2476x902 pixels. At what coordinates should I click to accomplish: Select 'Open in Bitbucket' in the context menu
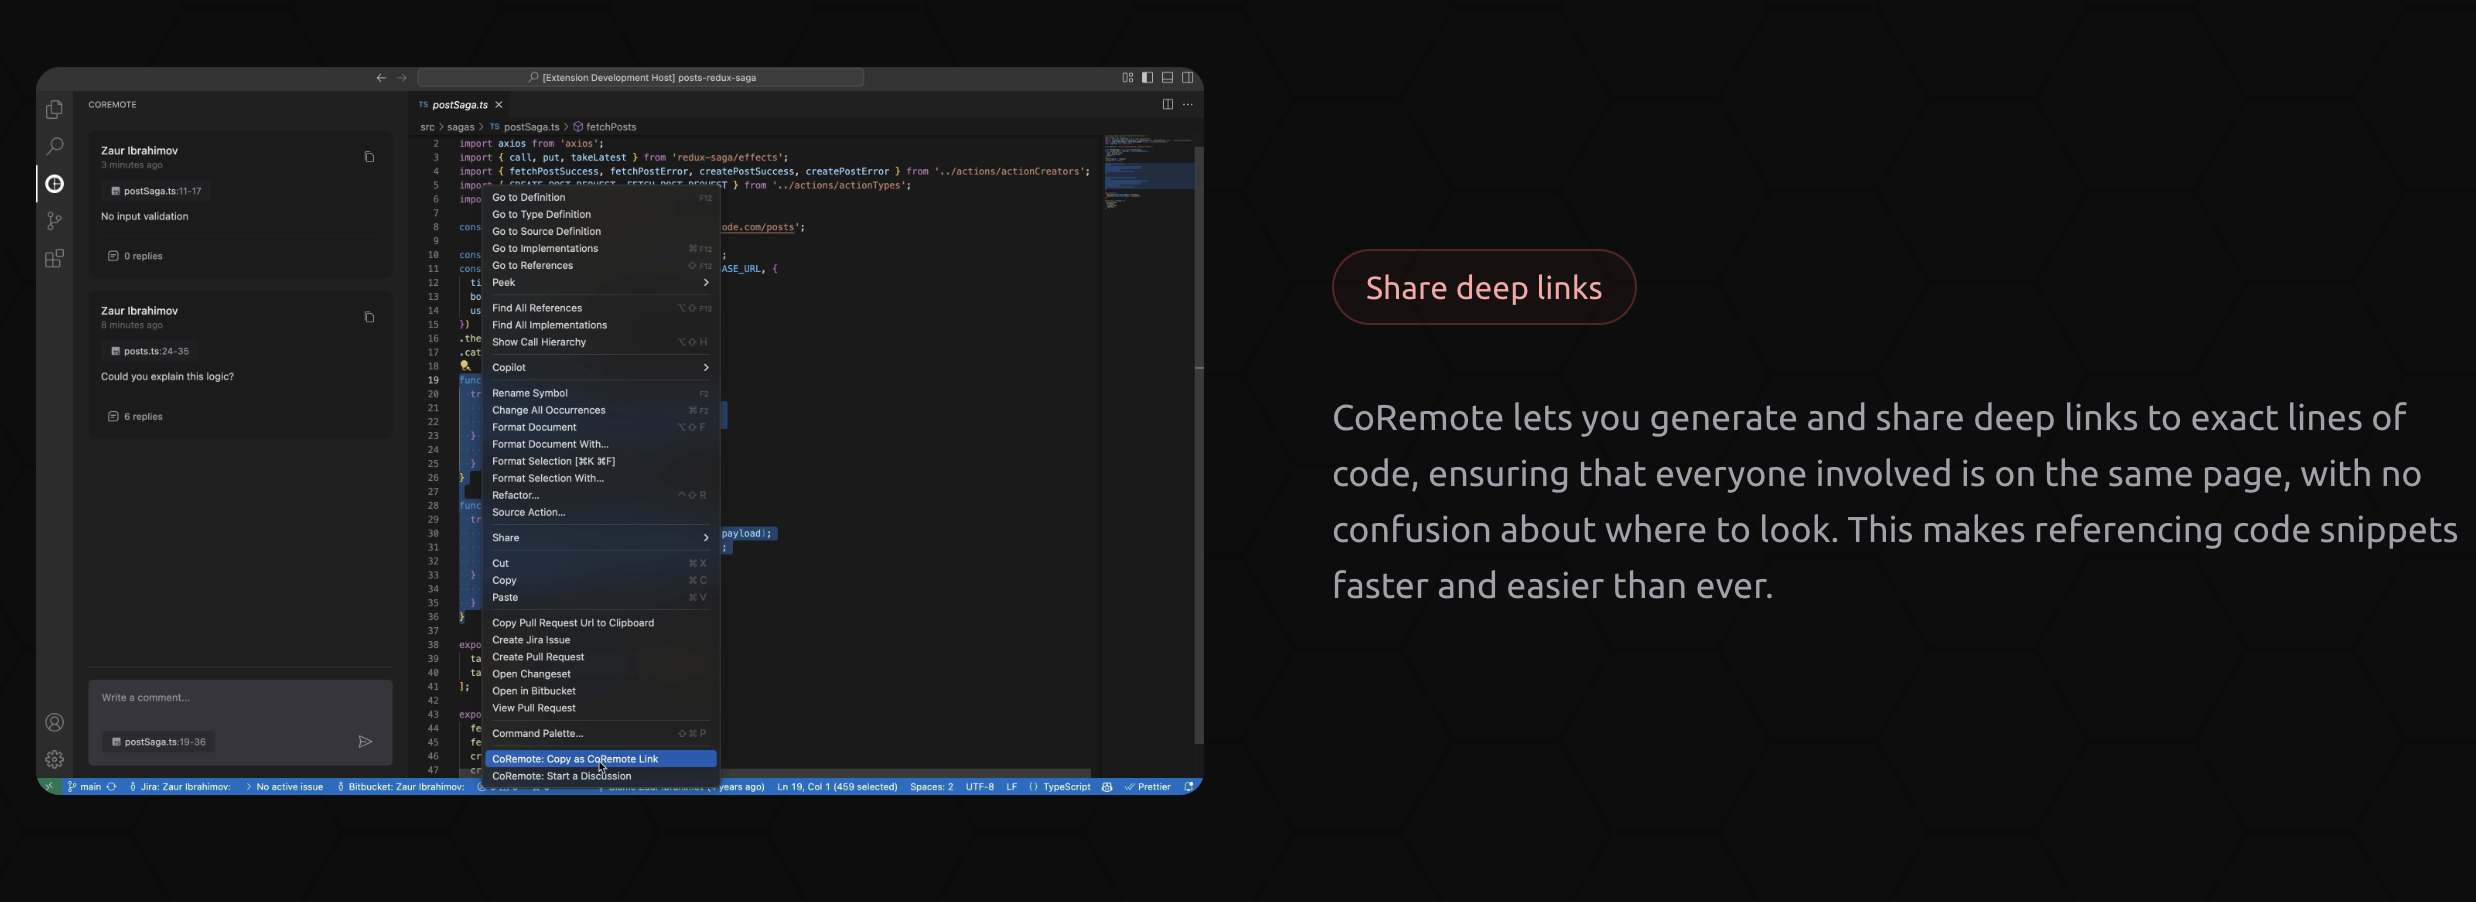pyautogui.click(x=600, y=691)
